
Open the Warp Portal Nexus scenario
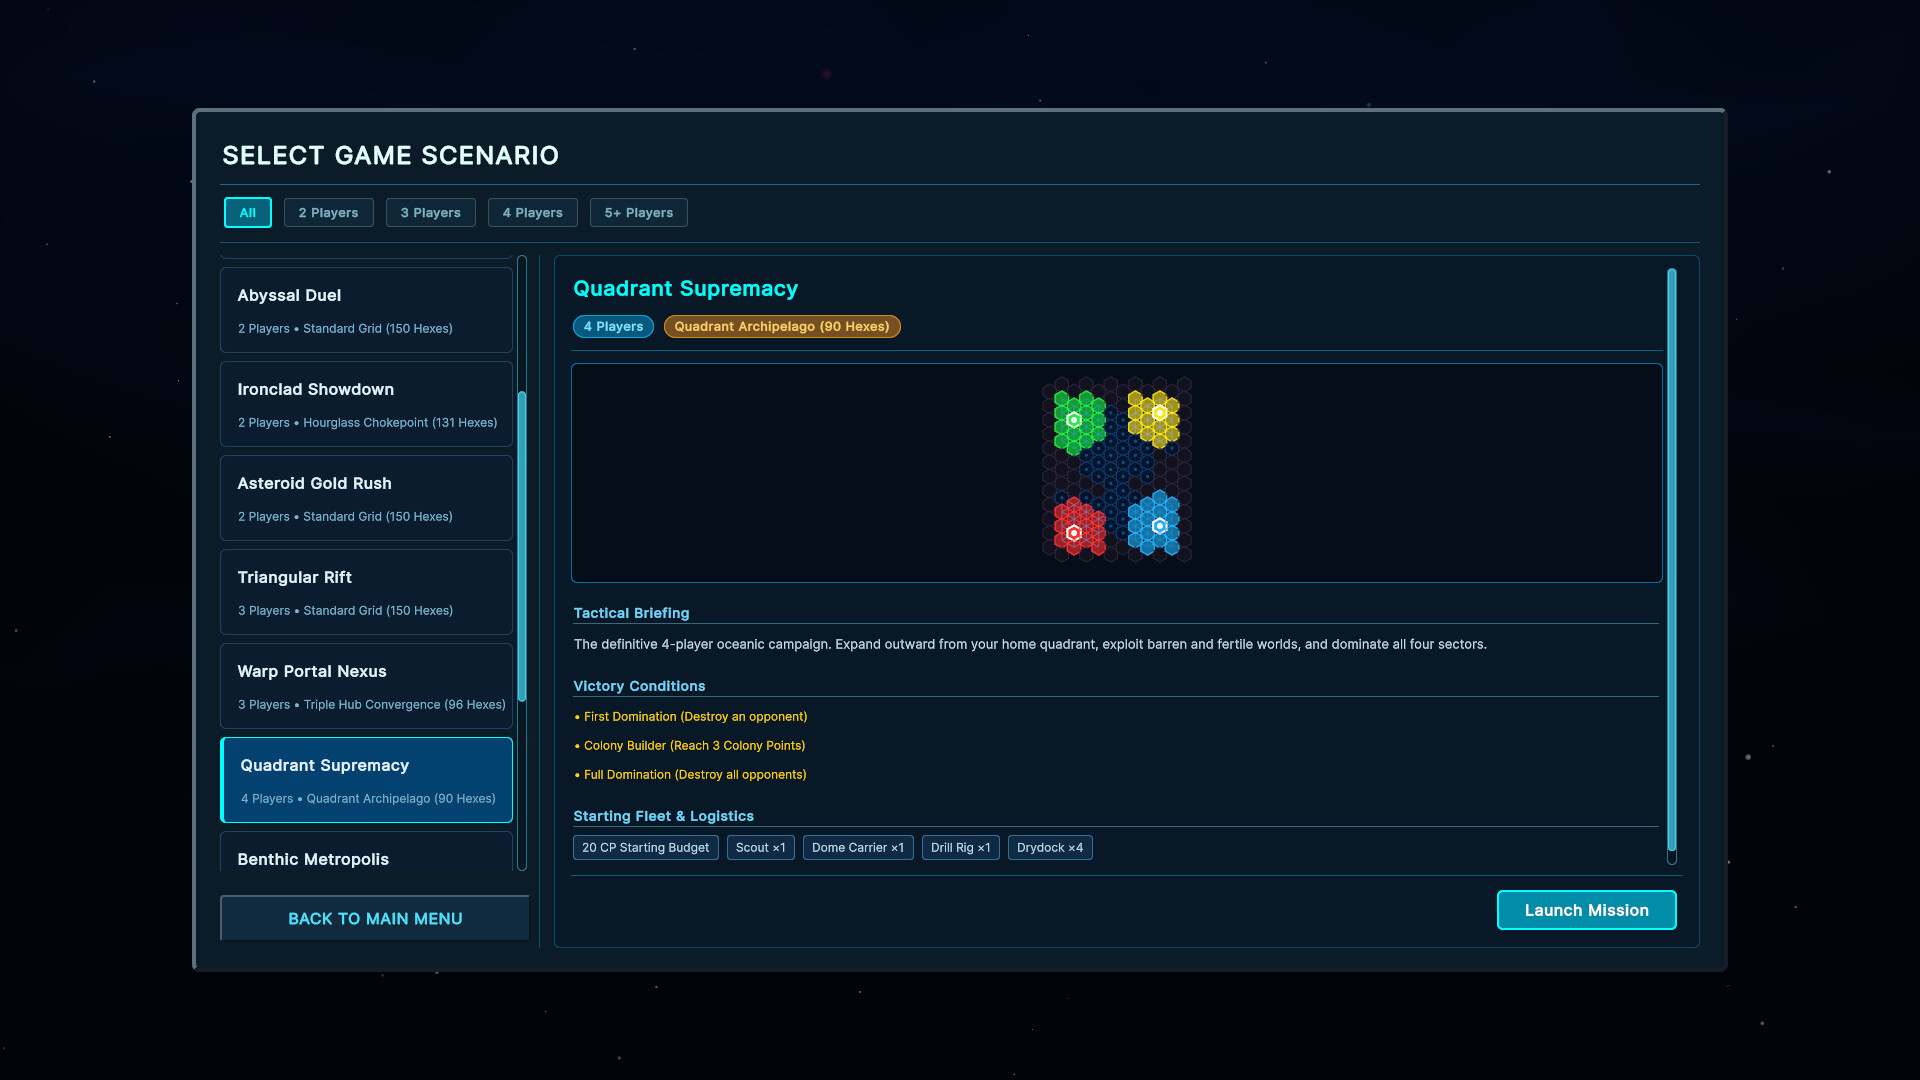366,686
